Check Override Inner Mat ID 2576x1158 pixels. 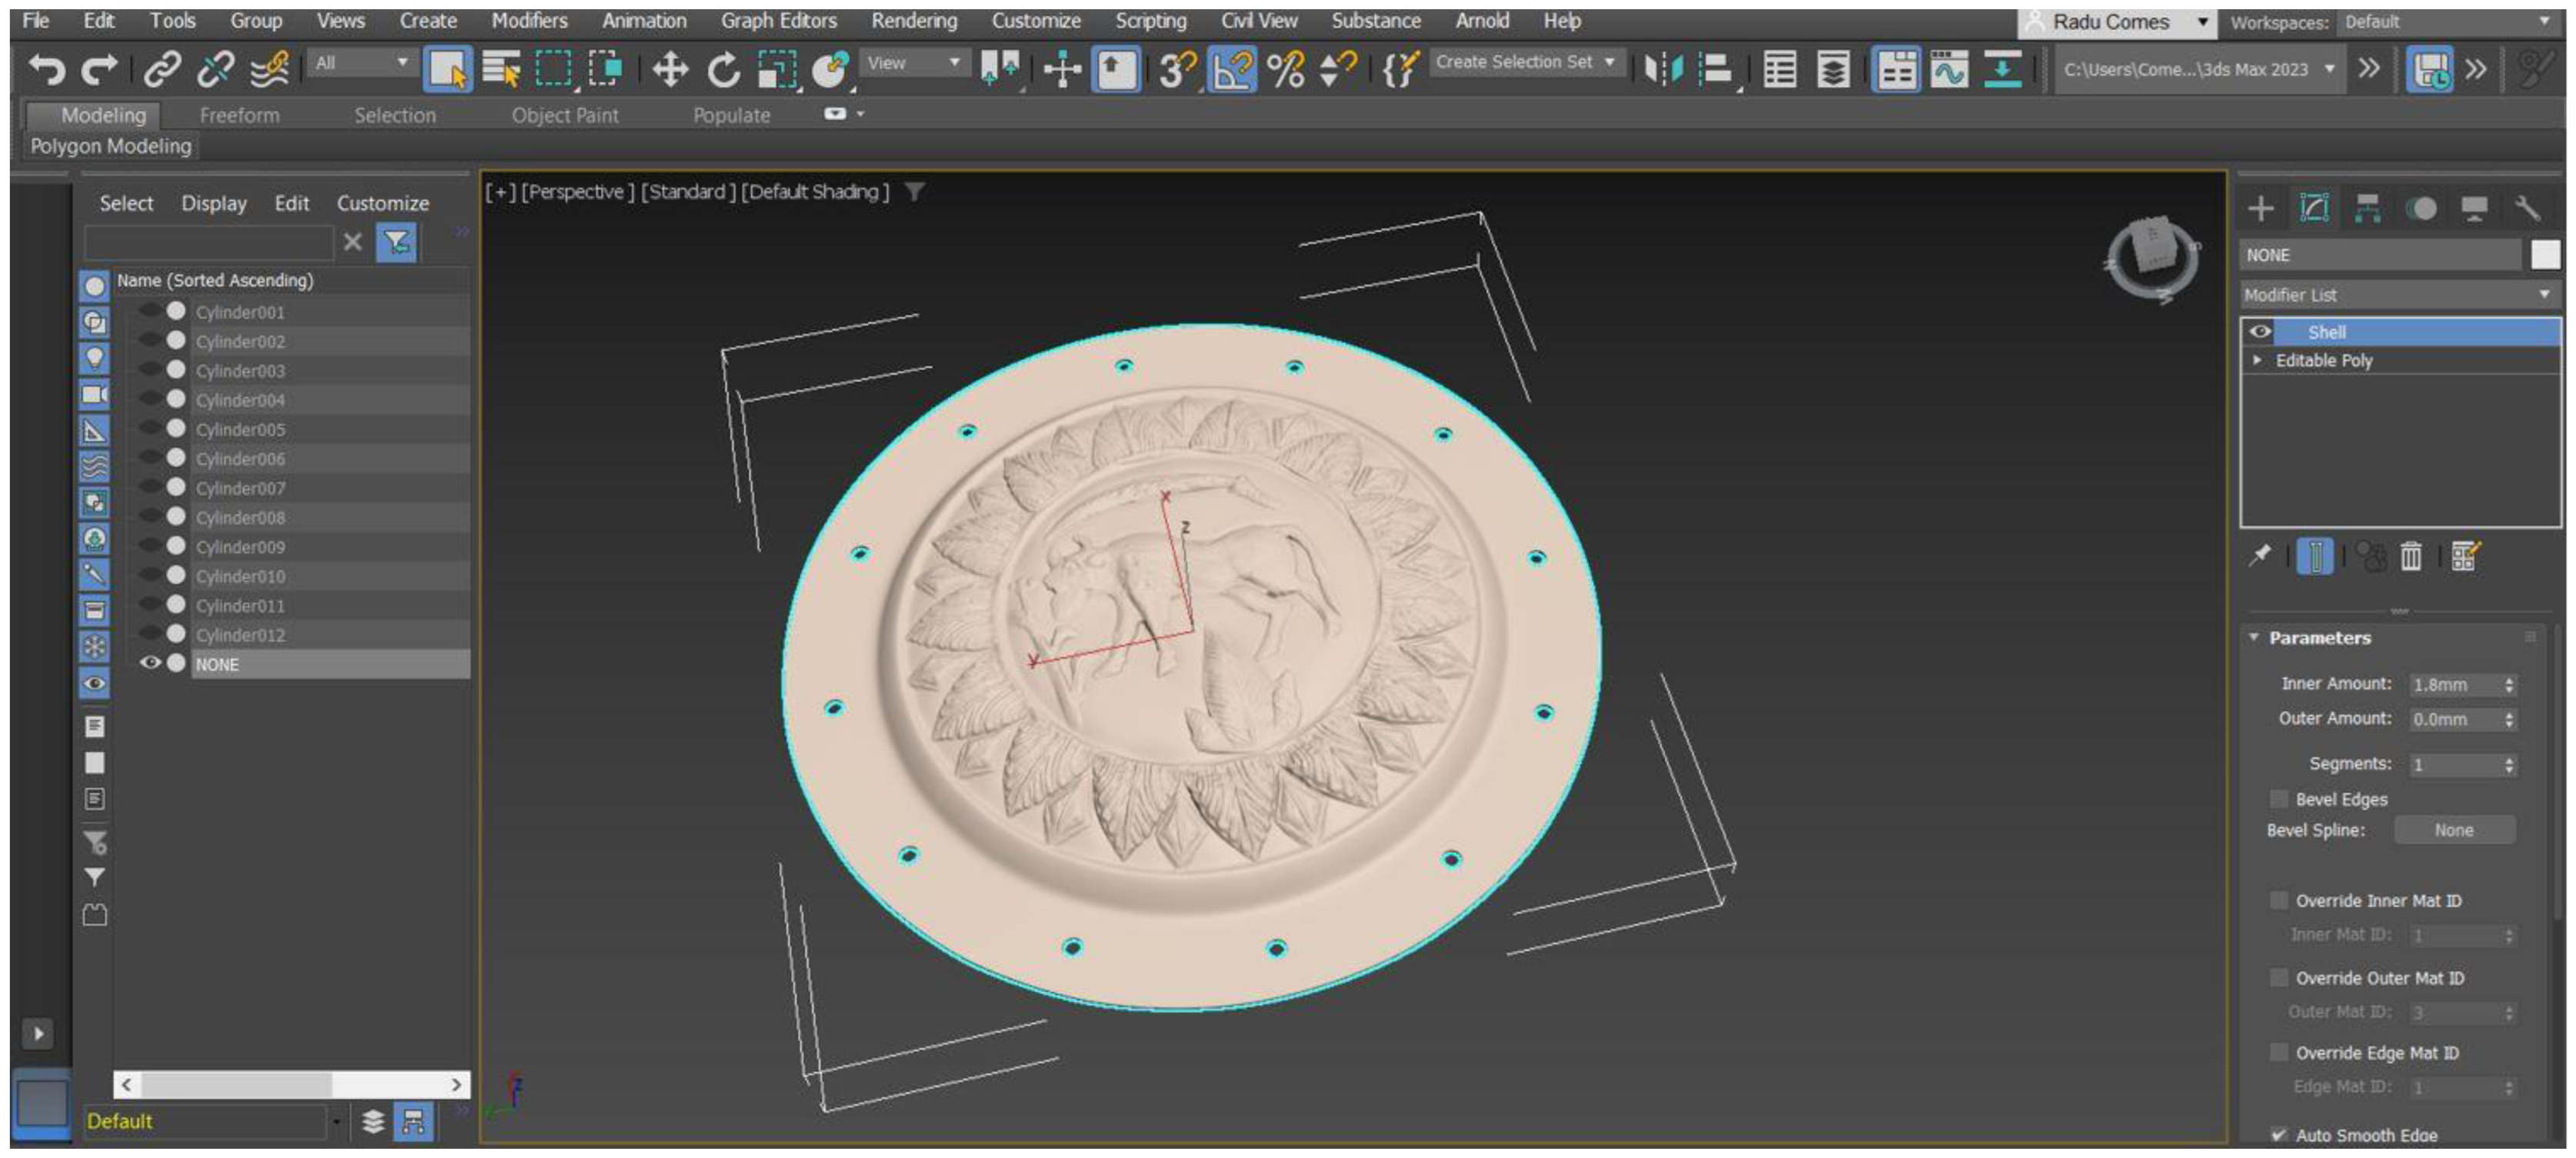pyautogui.click(x=2279, y=901)
